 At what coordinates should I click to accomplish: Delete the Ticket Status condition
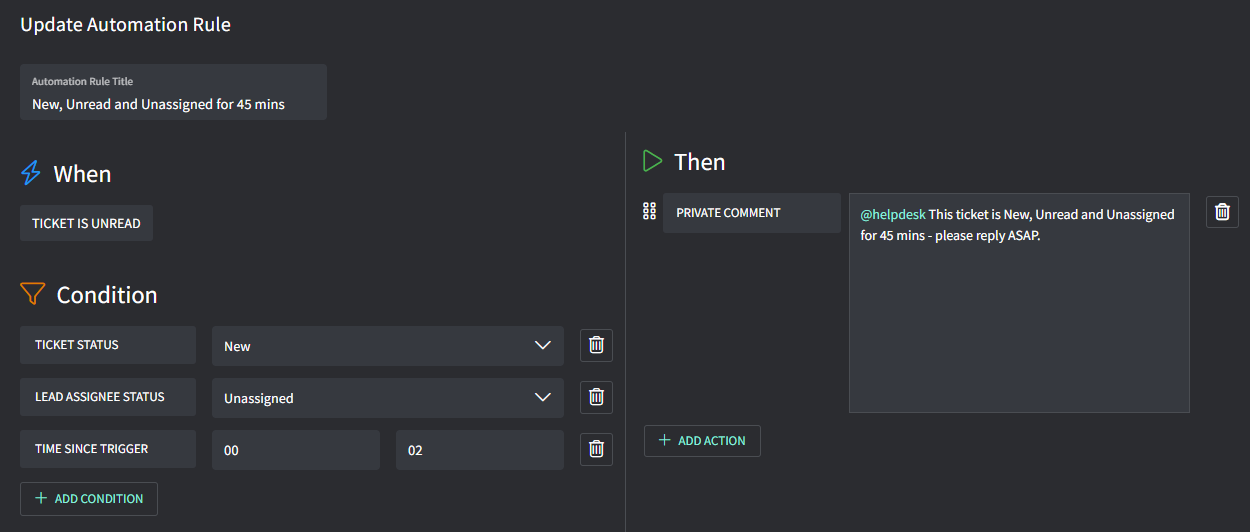(596, 345)
